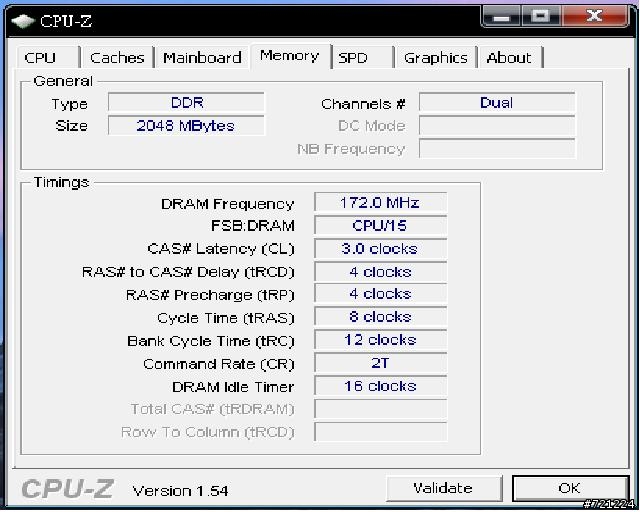The width and height of the screenshot is (640, 512).
Task: Click the CPU-Z logo at bottom left
Action: coord(67,488)
